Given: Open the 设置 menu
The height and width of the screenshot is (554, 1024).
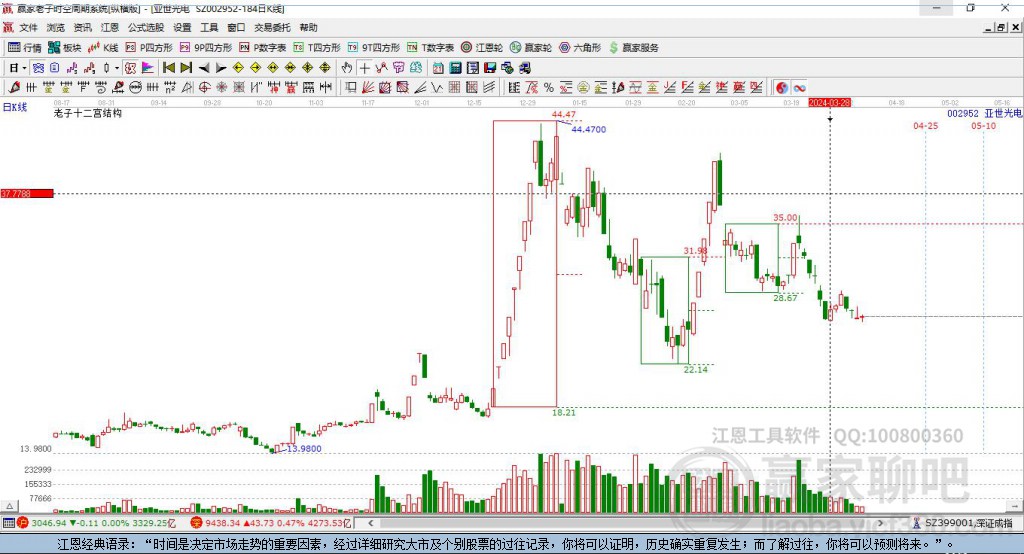Looking at the screenshot, I should [182, 27].
